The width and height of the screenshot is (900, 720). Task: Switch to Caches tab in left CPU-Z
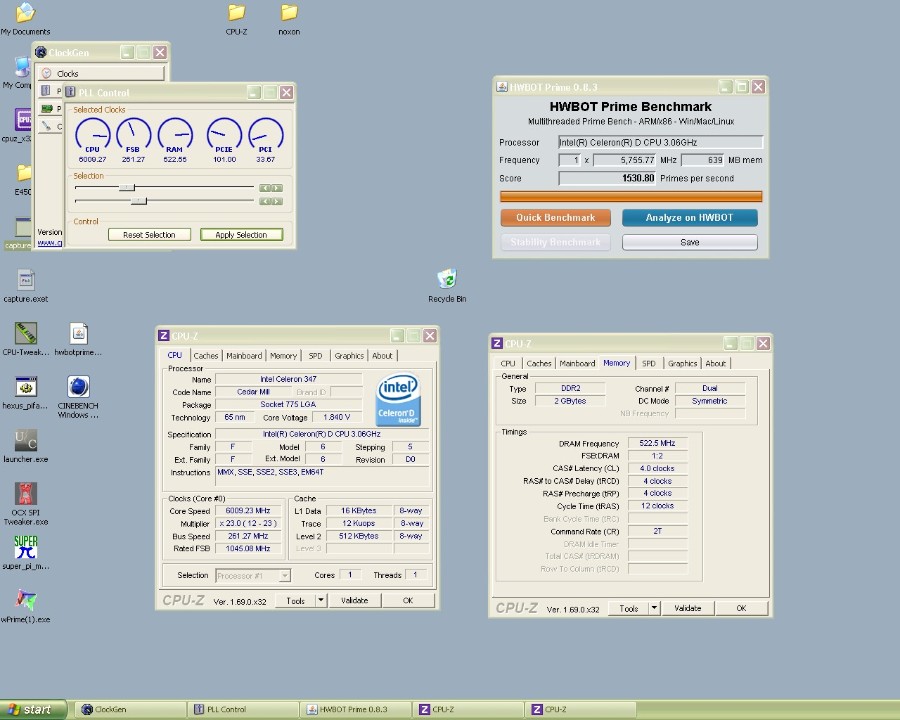[x=205, y=356]
